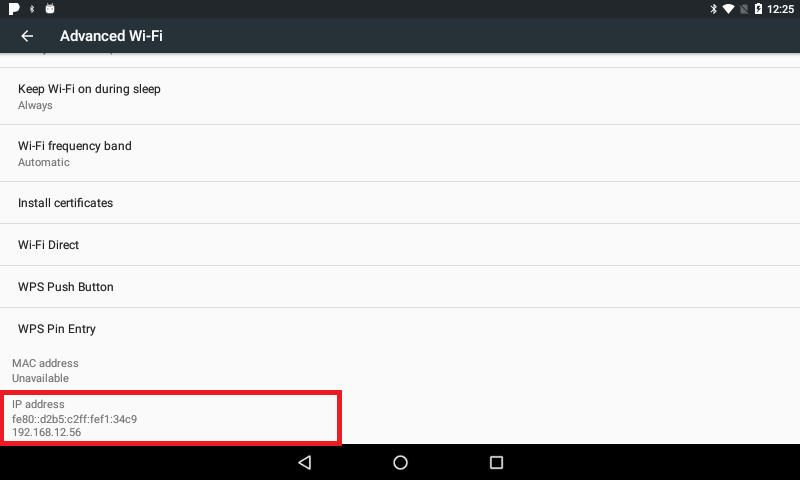Tap the Android robot notification icon

pyautogui.click(x=49, y=8)
